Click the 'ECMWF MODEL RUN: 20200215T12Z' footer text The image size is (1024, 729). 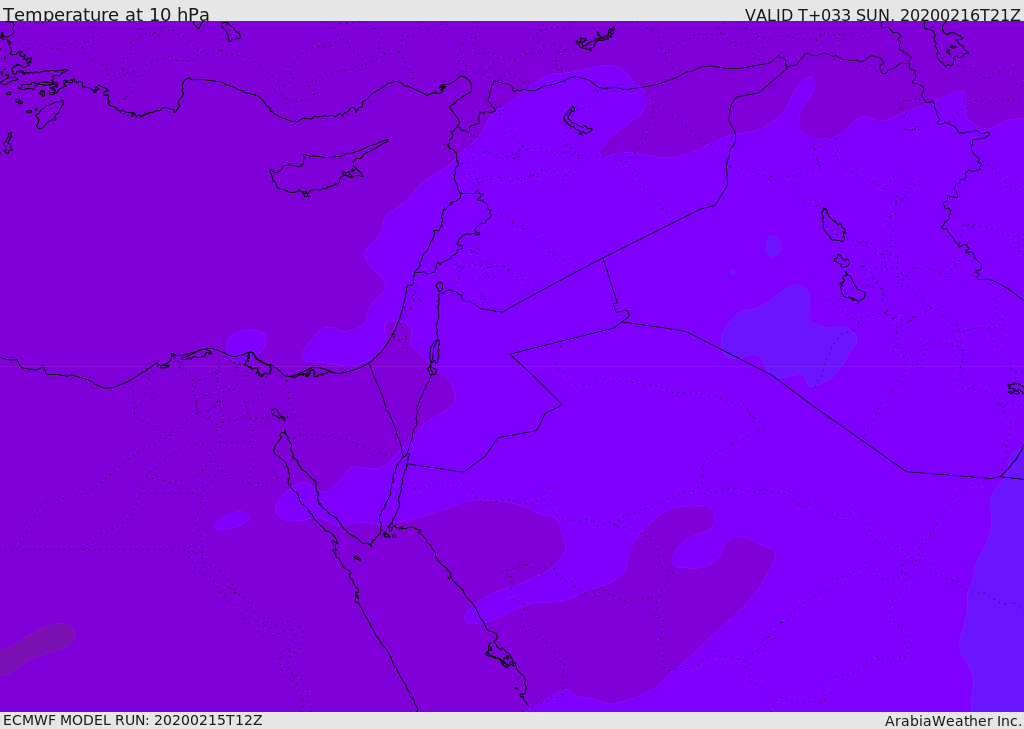pyautogui.click(x=133, y=721)
